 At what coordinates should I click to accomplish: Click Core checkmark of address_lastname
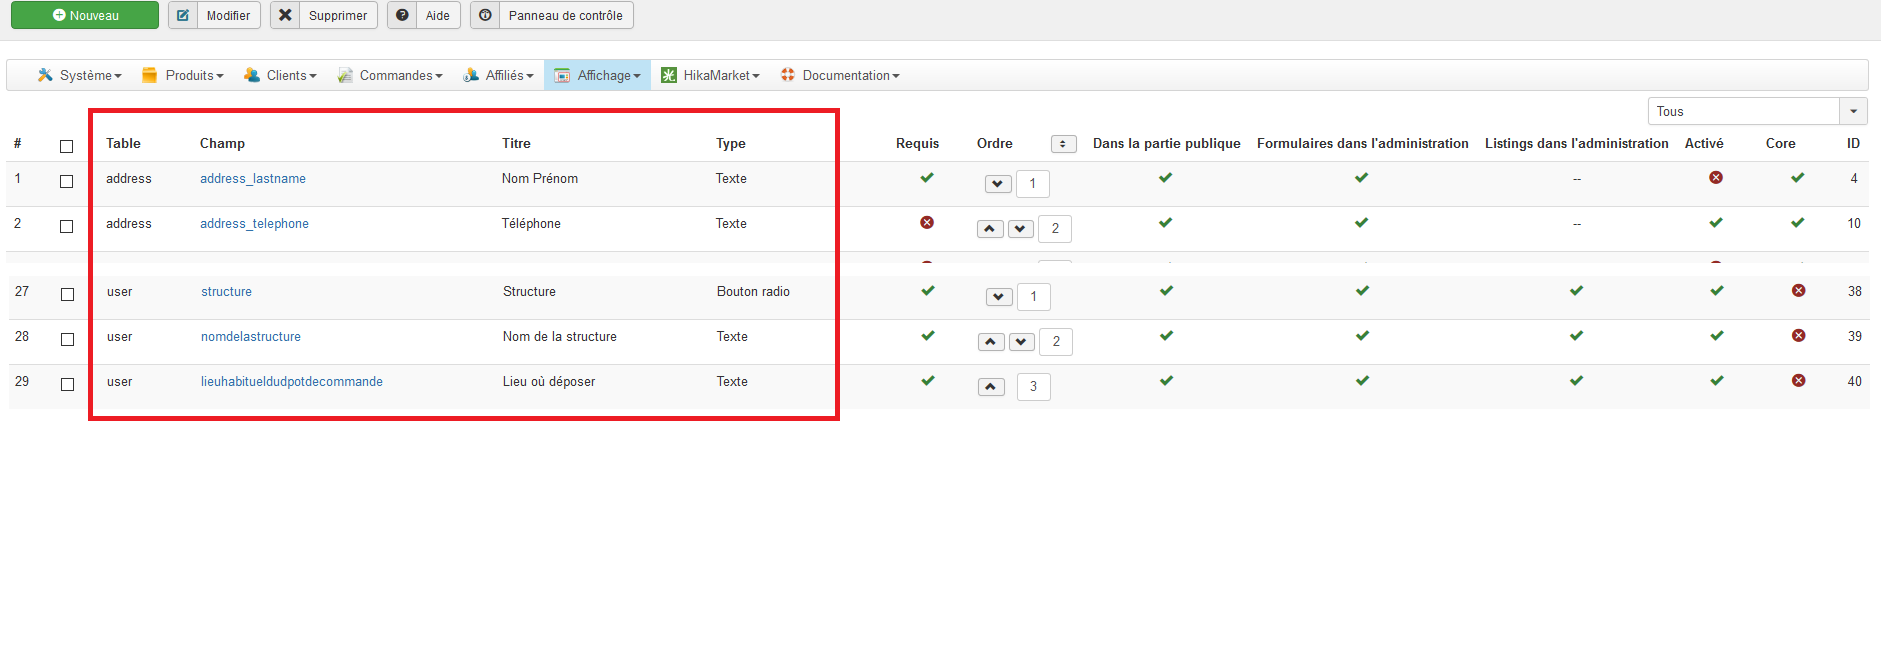coord(1797,178)
